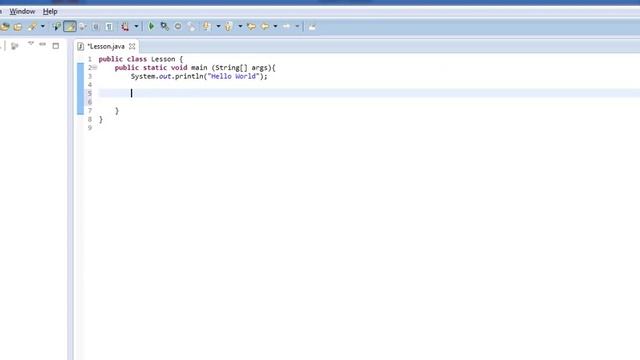
Task: Click the green Run button
Action: 151,27
